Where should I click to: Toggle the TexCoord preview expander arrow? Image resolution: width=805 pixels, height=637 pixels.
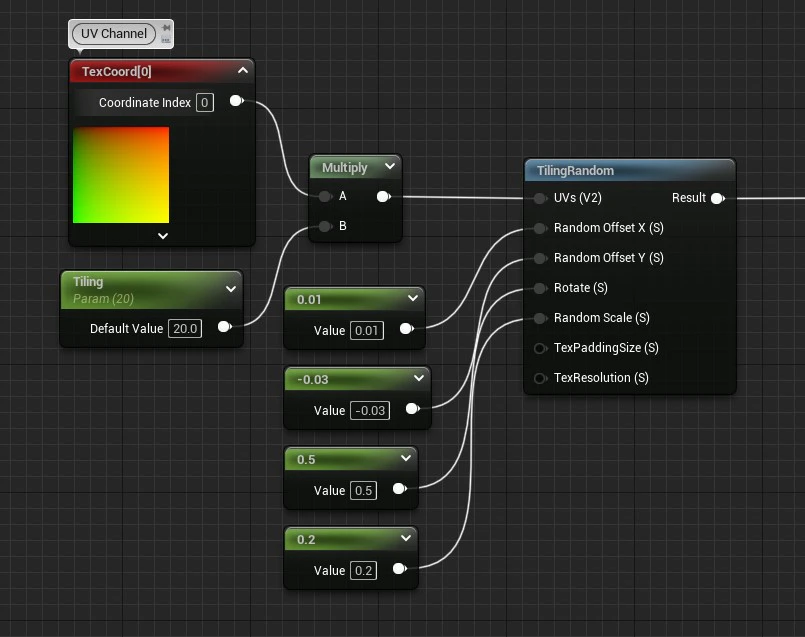tap(163, 236)
